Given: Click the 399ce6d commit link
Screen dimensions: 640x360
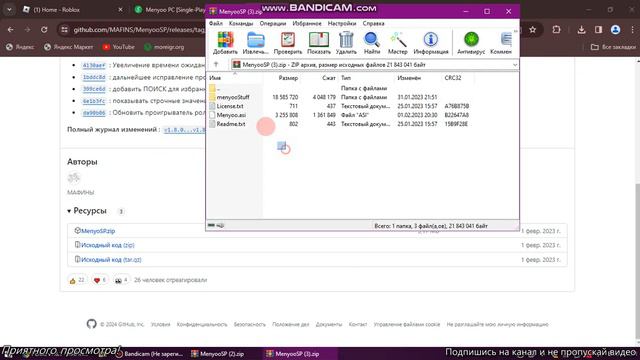Looking at the screenshot, I should click(94, 89).
